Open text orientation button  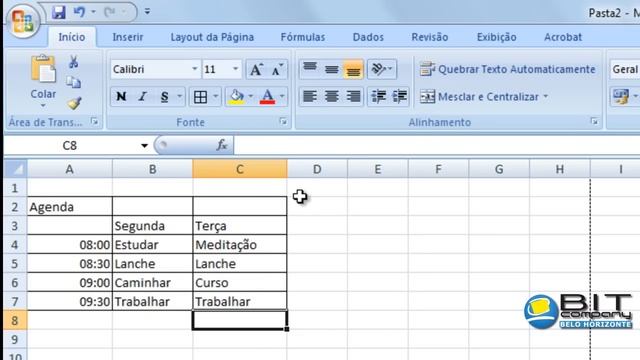tap(382, 69)
